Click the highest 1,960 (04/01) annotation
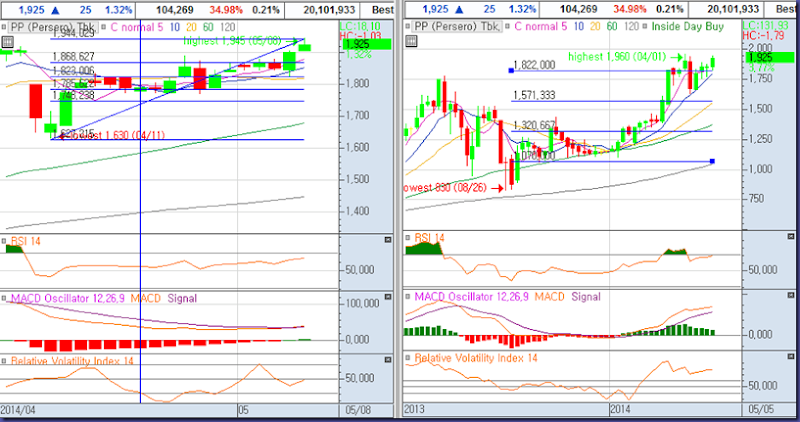This screenshot has width=800, height=422. tap(618, 57)
